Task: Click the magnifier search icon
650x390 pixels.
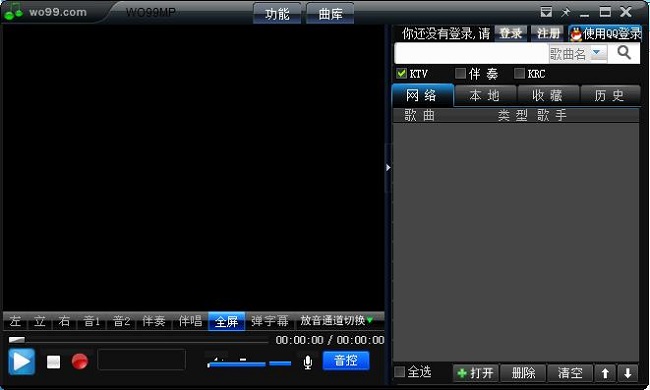Action: pos(624,53)
